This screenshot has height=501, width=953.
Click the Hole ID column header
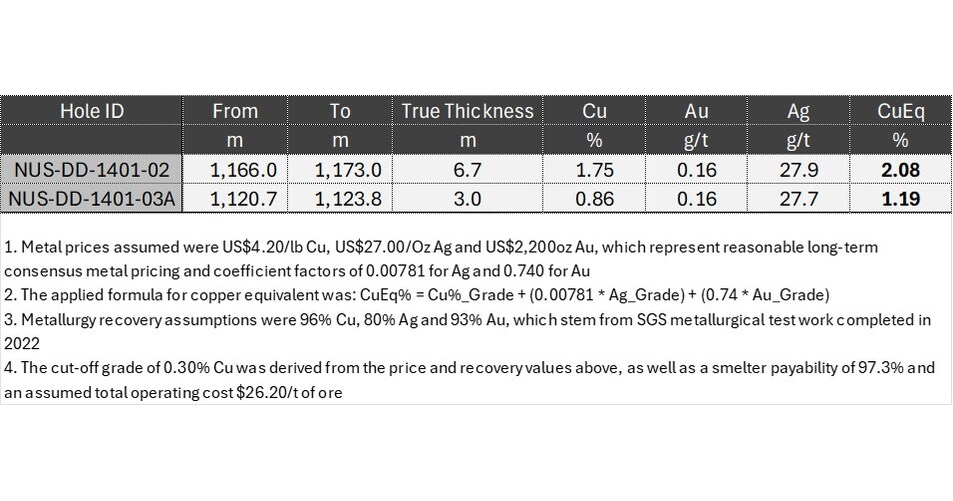pyautogui.click(x=92, y=111)
